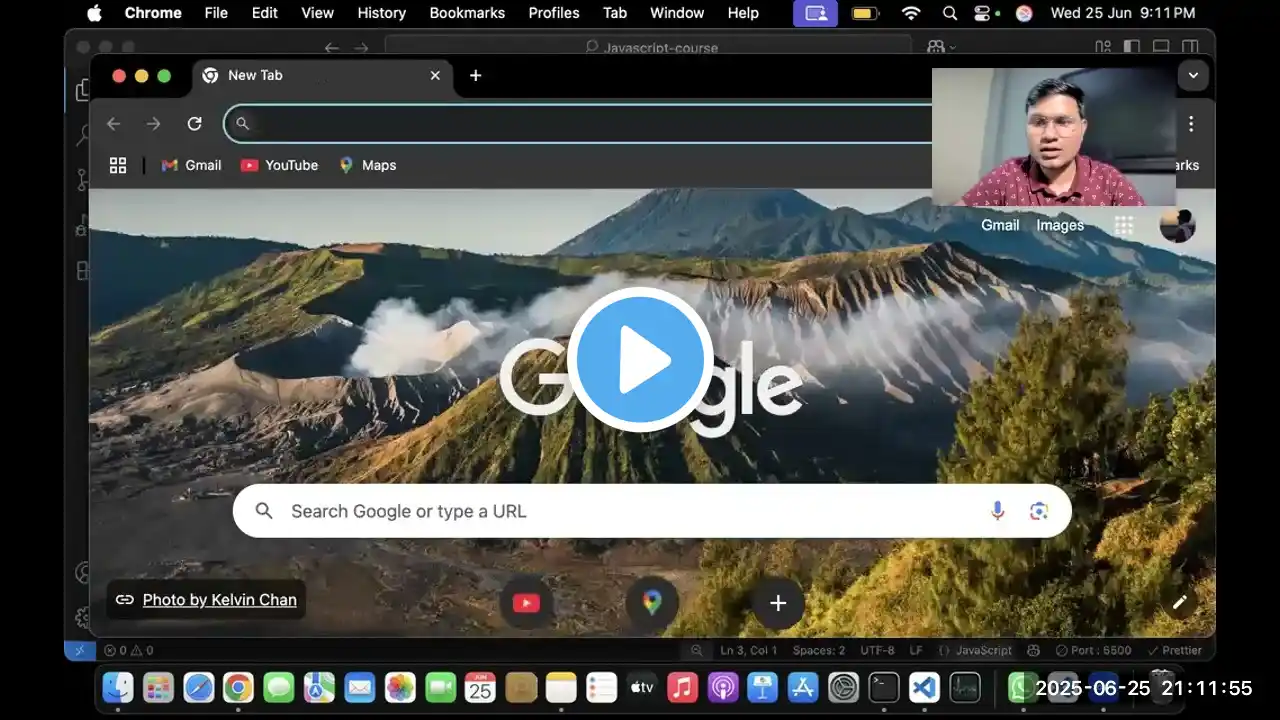Open the File menu
Viewport: 1280px width, 720px height.
pyautogui.click(x=216, y=13)
